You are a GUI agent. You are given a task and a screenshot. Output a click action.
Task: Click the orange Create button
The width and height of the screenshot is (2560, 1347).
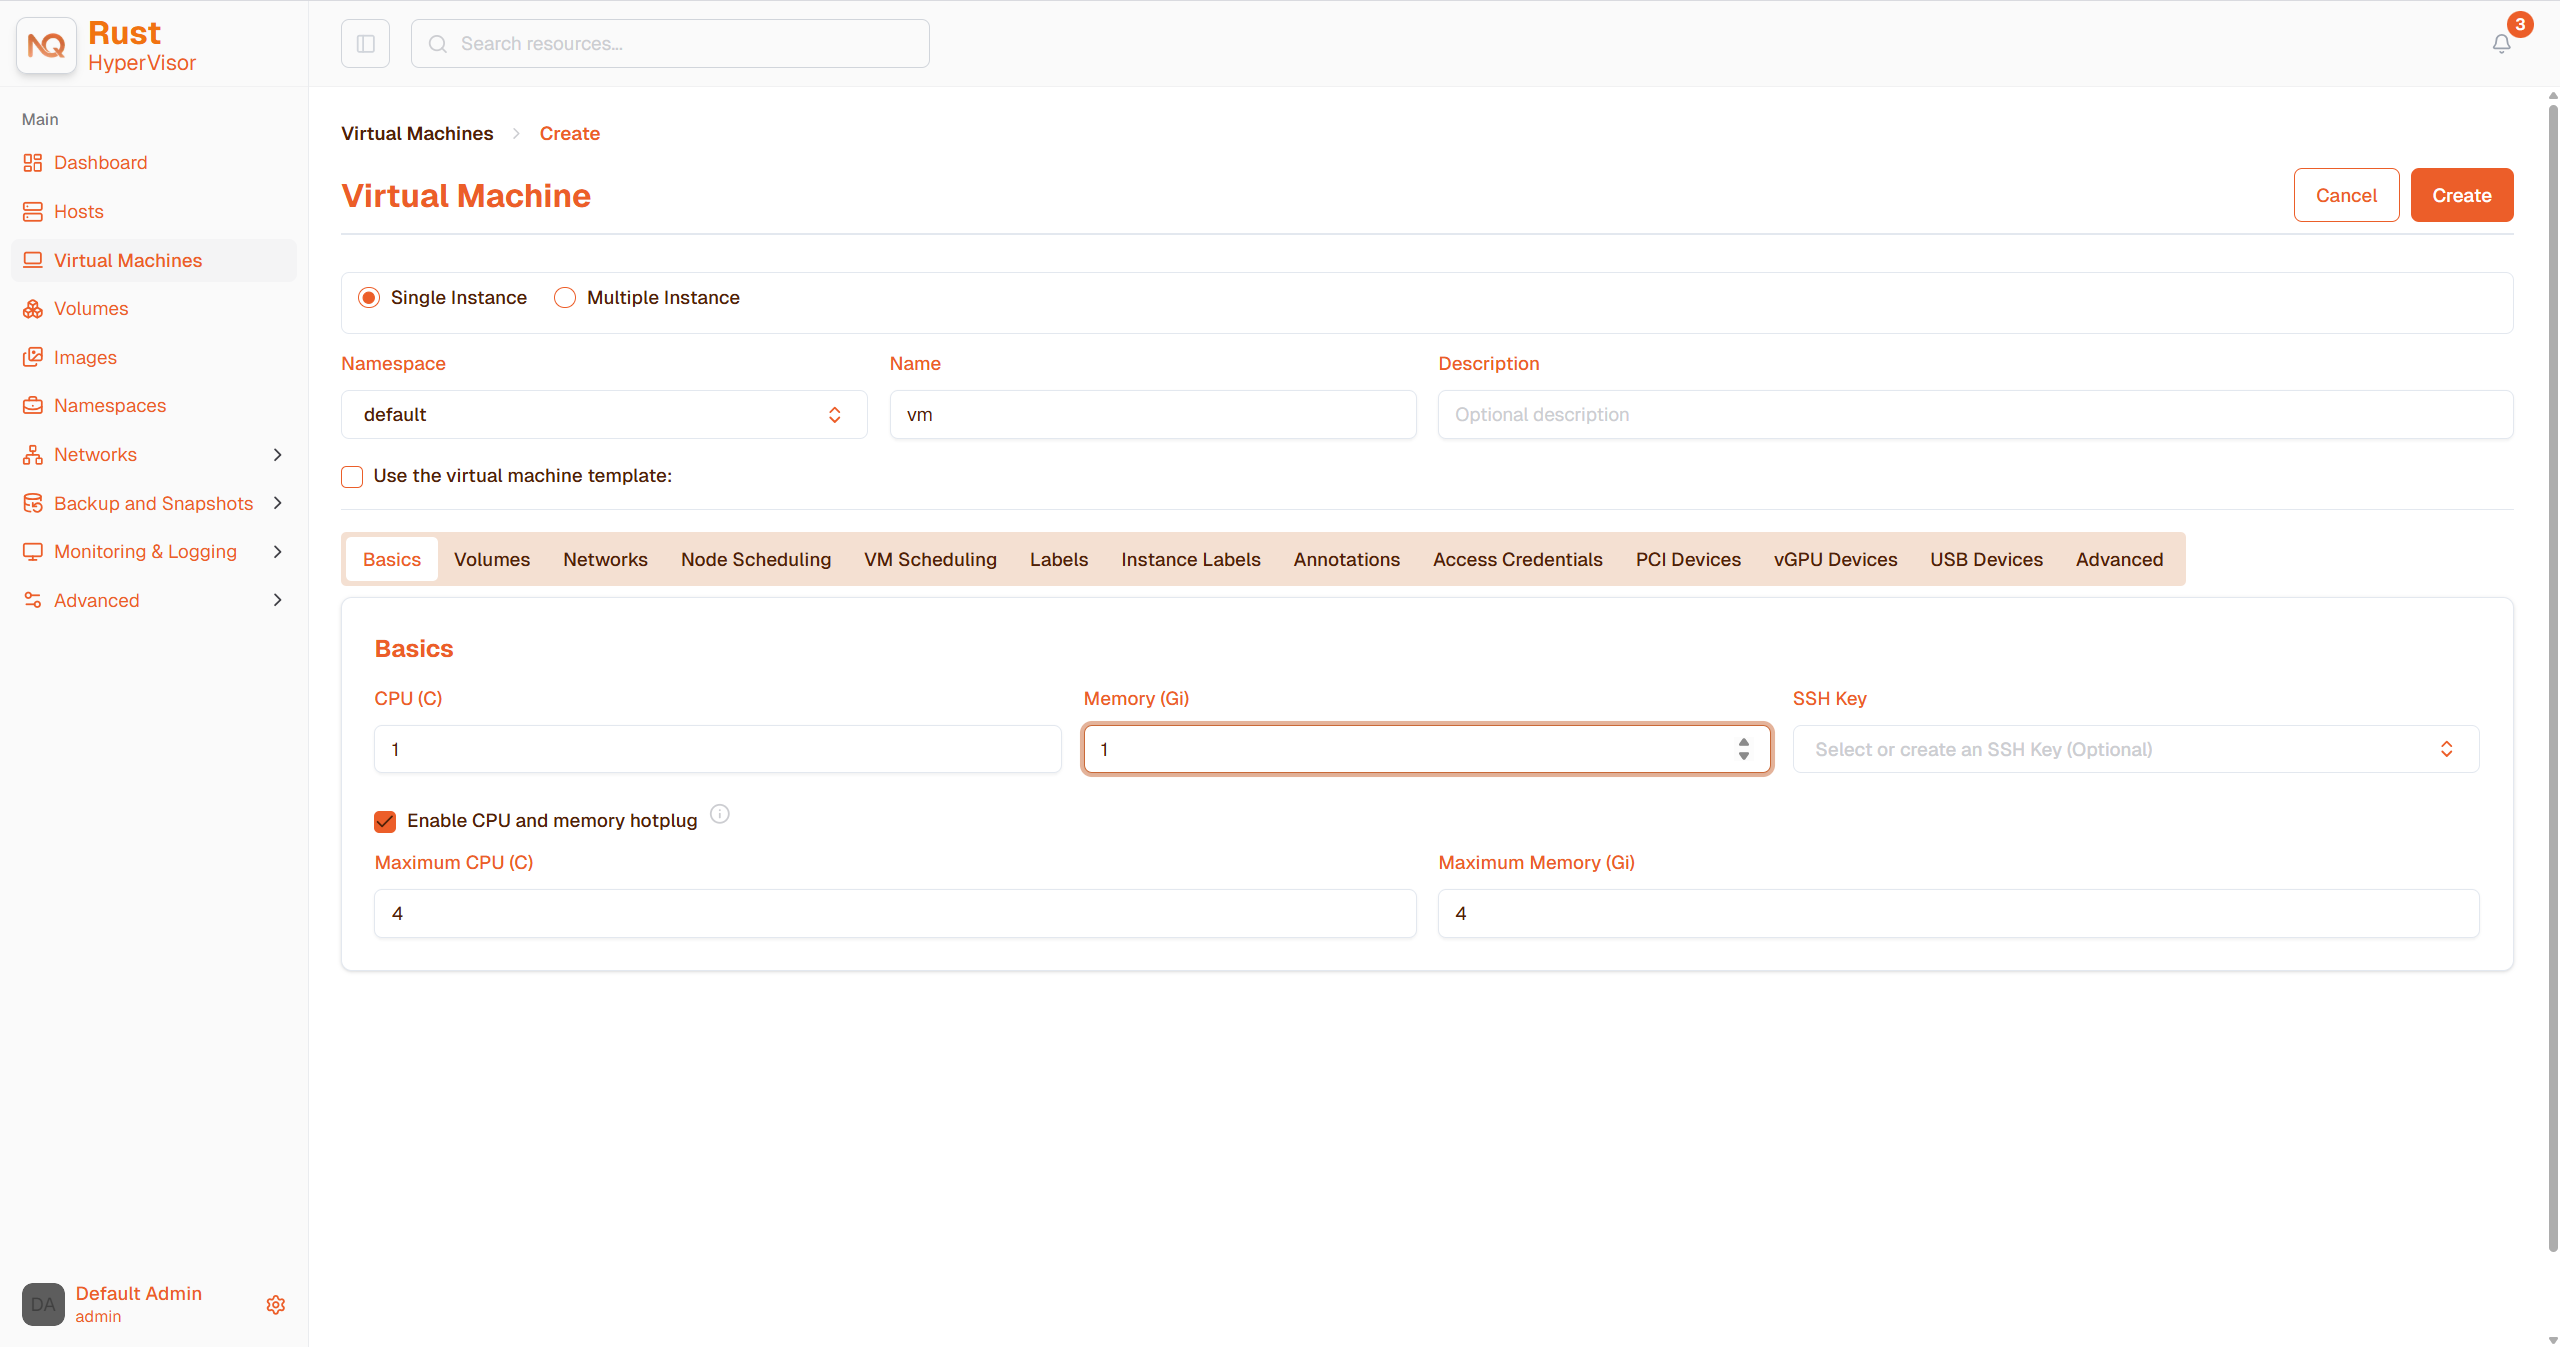pyautogui.click(x=2462, y=195)
